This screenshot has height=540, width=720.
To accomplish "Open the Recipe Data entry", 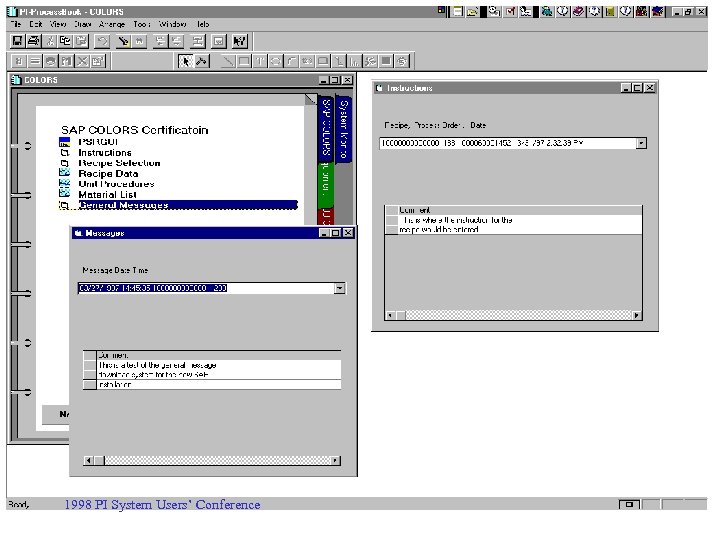I will pos(108,174).
